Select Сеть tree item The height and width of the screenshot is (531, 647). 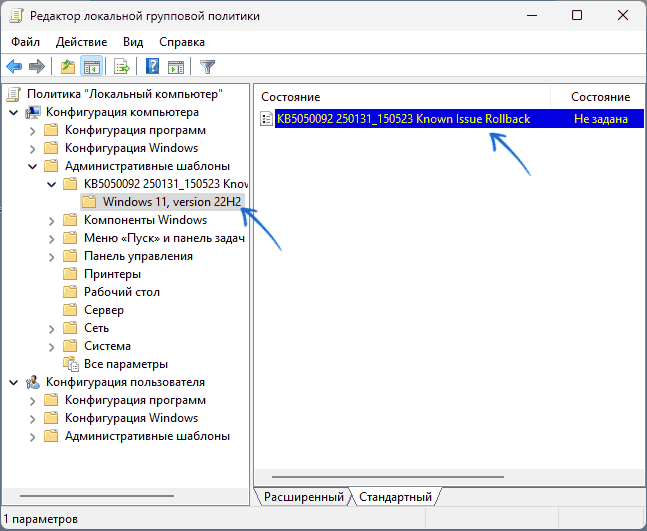coord(96,328)
